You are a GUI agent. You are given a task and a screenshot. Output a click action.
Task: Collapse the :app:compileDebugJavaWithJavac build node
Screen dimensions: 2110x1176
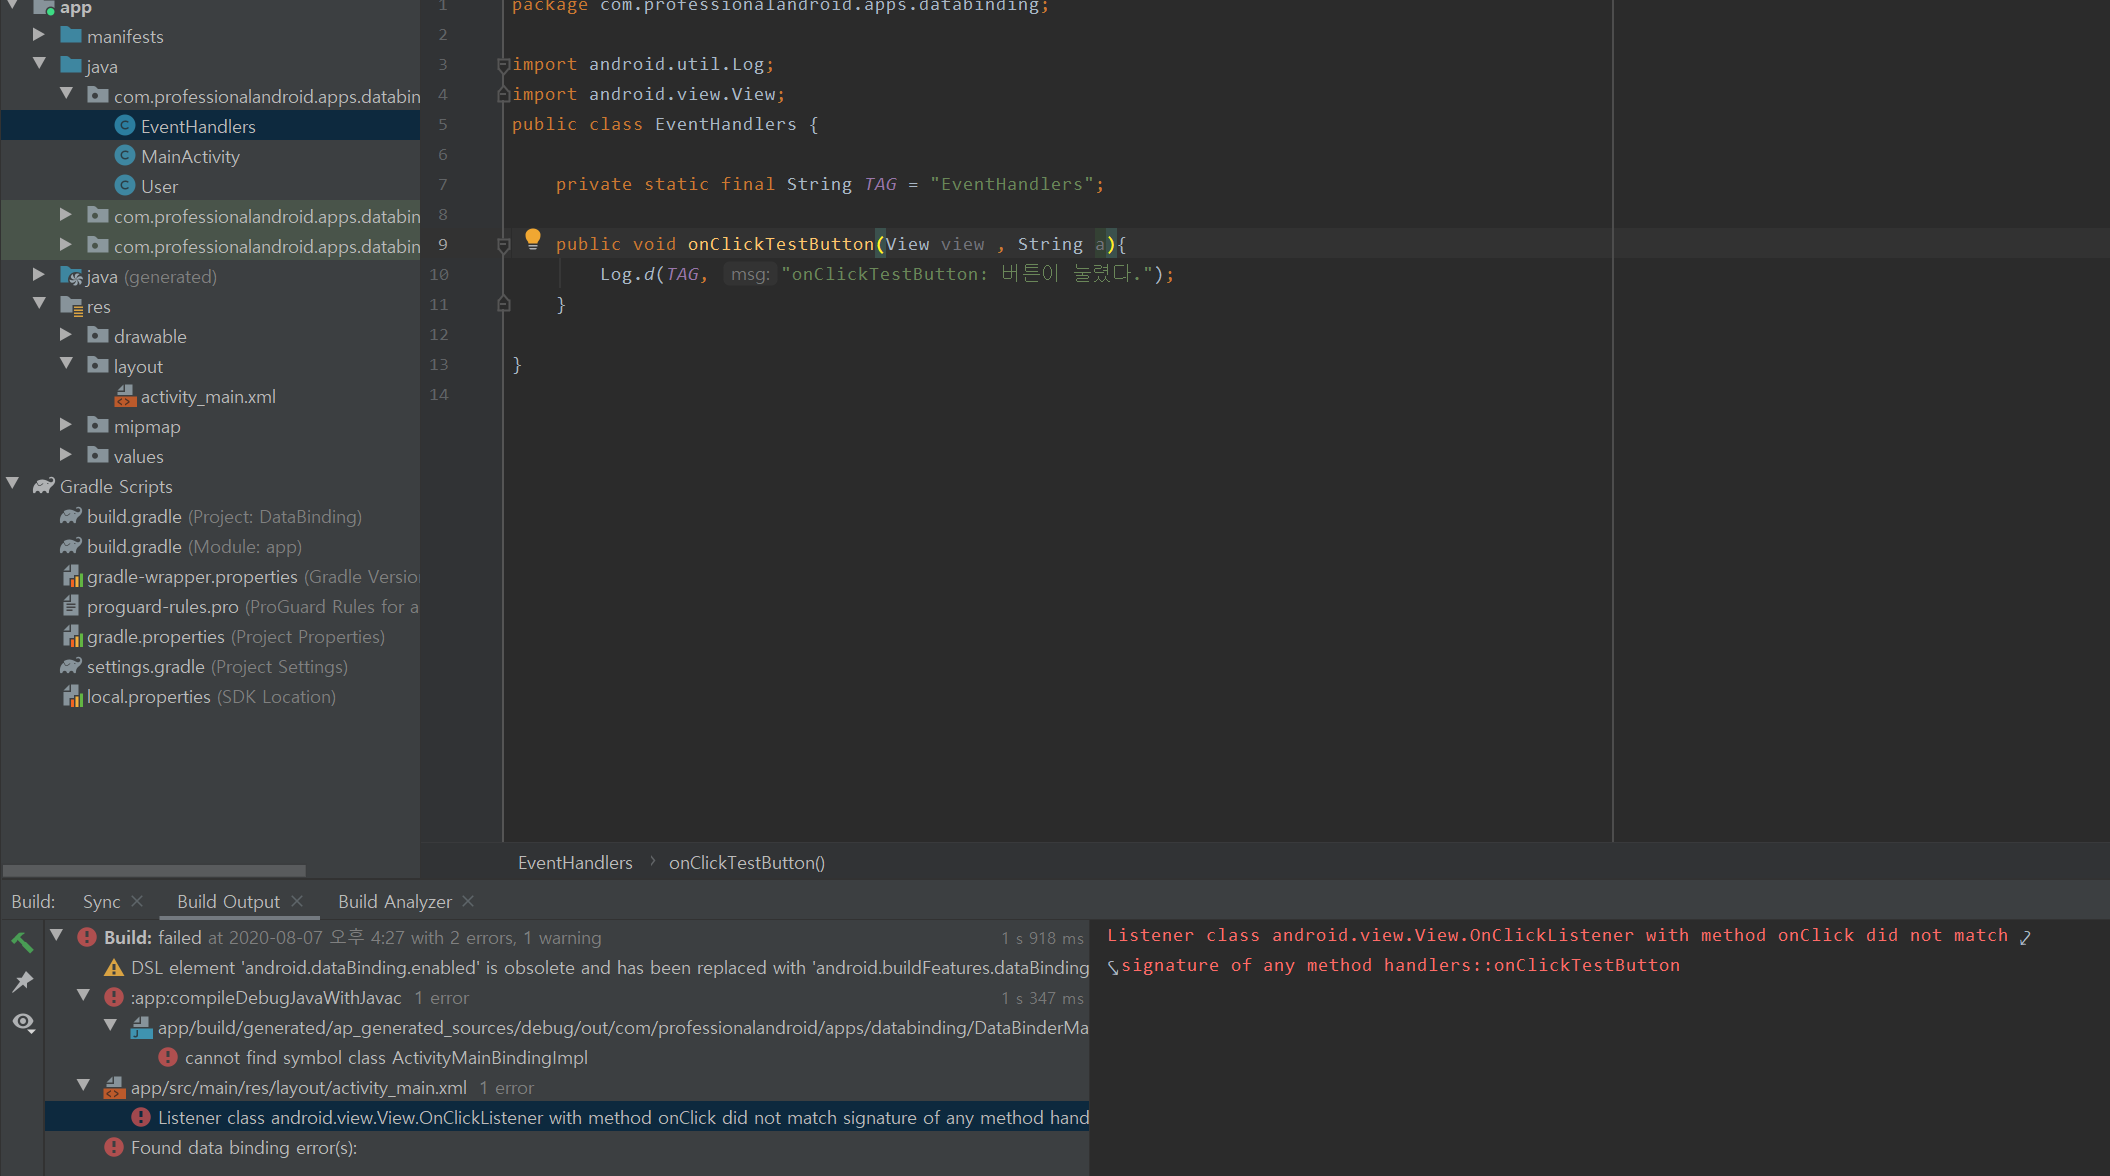click(84, 996)
